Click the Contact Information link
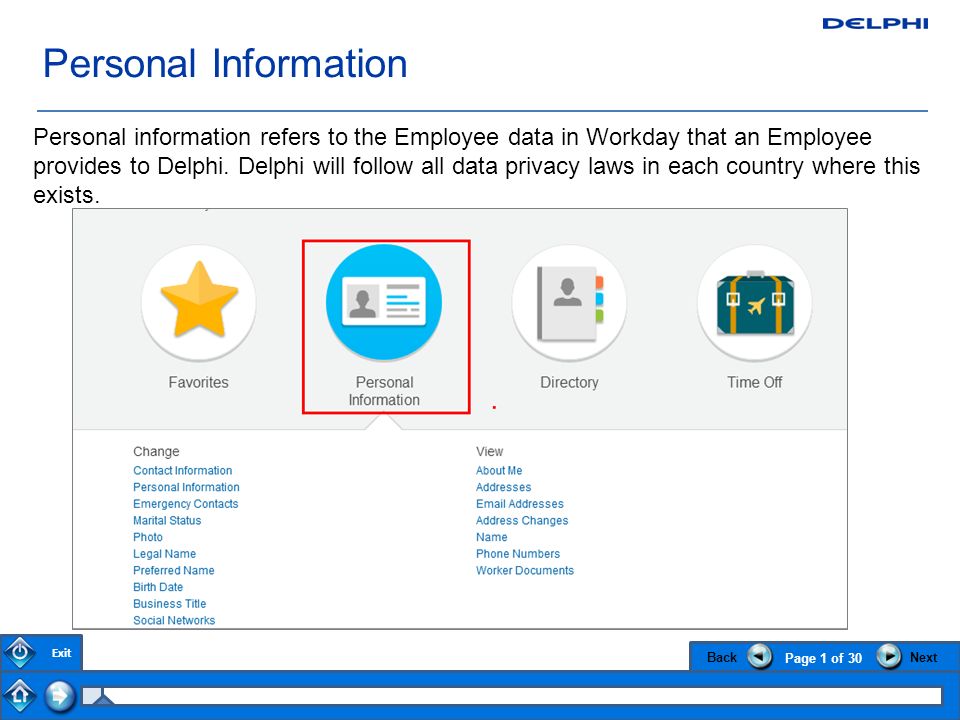This screenshot has height=720, width=960. (182, 470)
